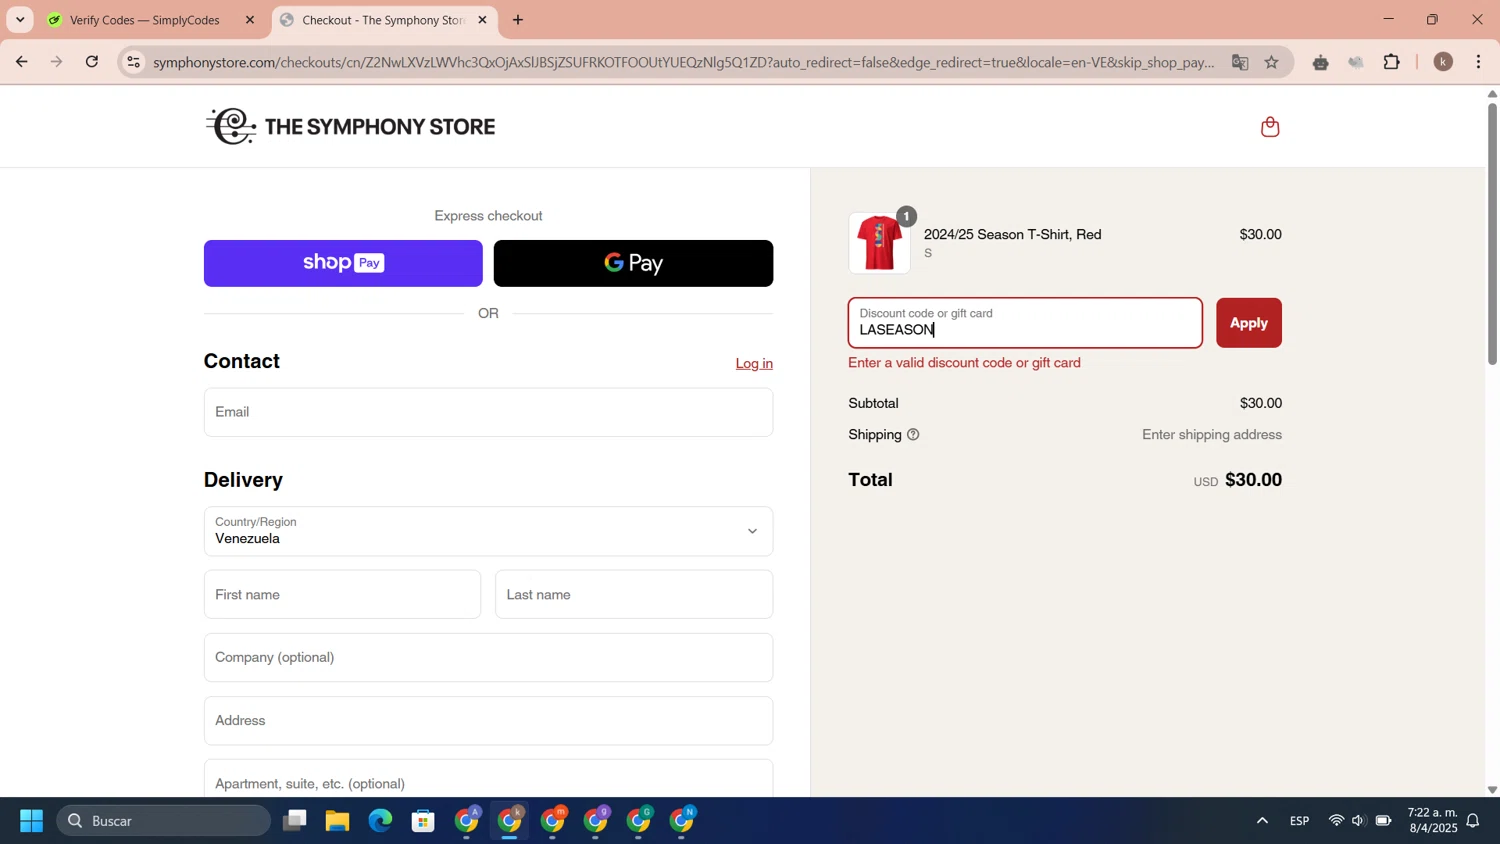Open File Explorer from the taskbar
1500x844 pixels.
tap(337, 821)
